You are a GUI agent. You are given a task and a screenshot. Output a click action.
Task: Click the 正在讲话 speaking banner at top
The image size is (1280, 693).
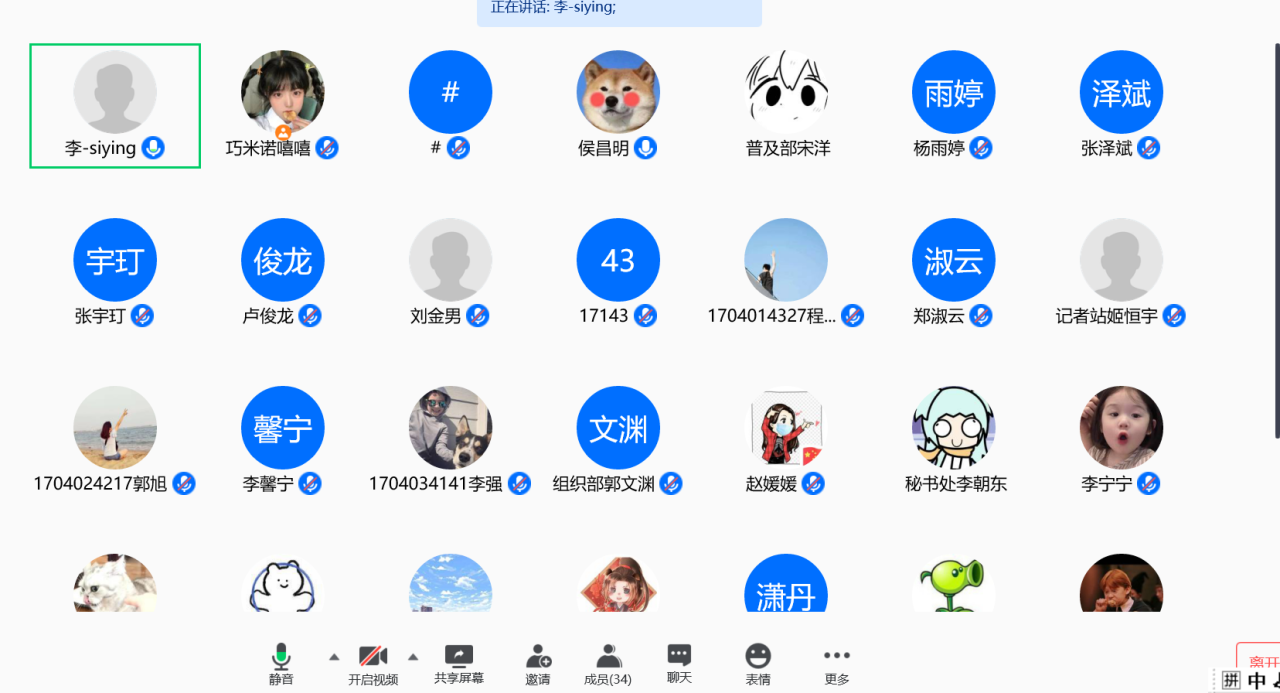(619, 10)
